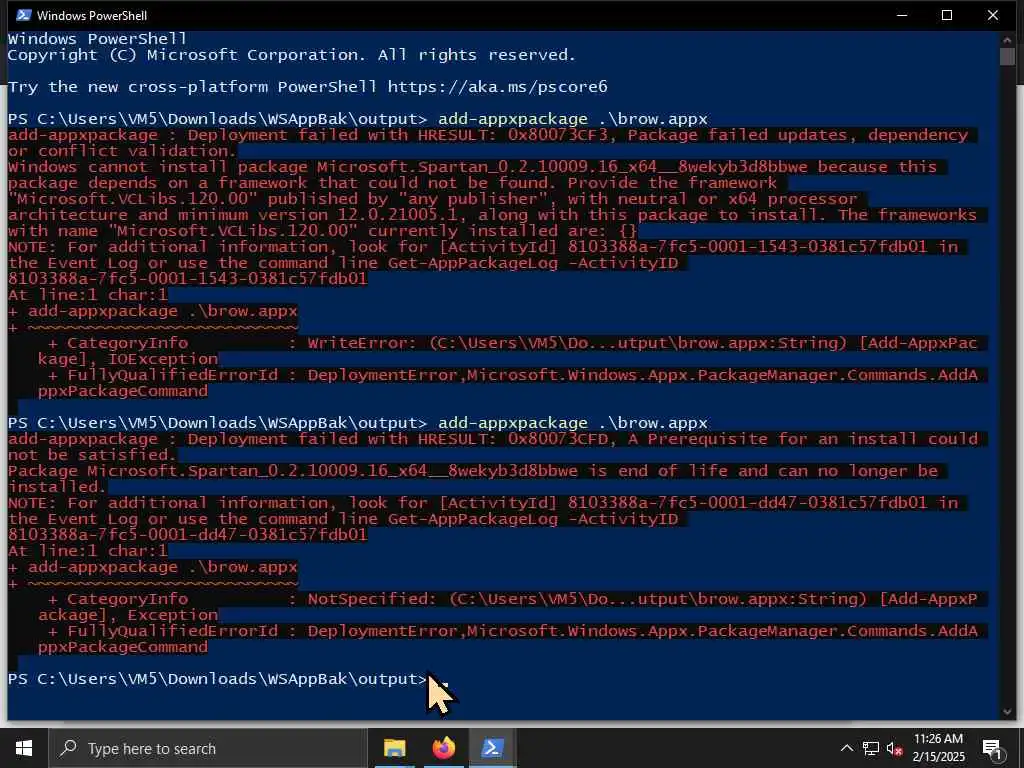This screenshot has height=768, width=1024.
Task: Show hidden system tray icons
Action: pyautogui.click(x=846, y=748)
